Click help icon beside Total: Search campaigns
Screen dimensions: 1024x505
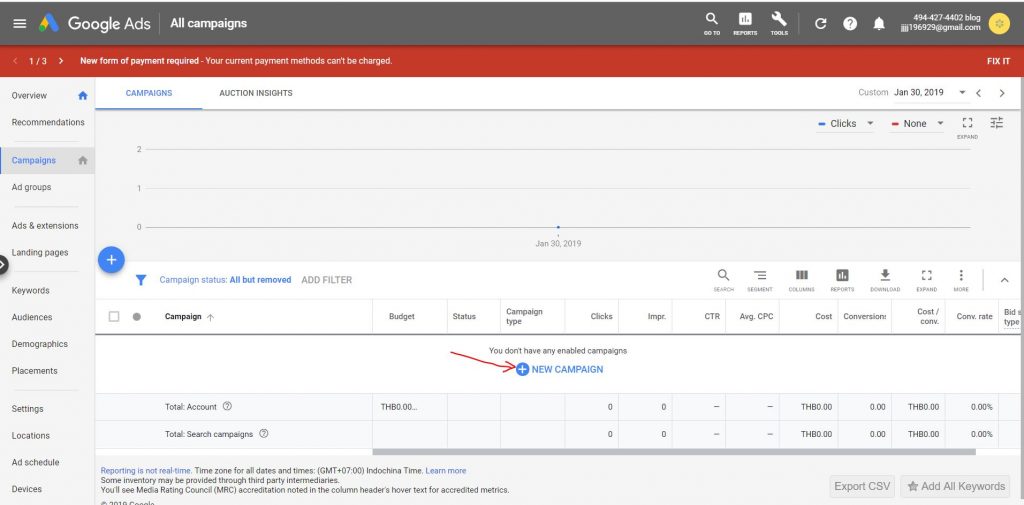point(264,434)
